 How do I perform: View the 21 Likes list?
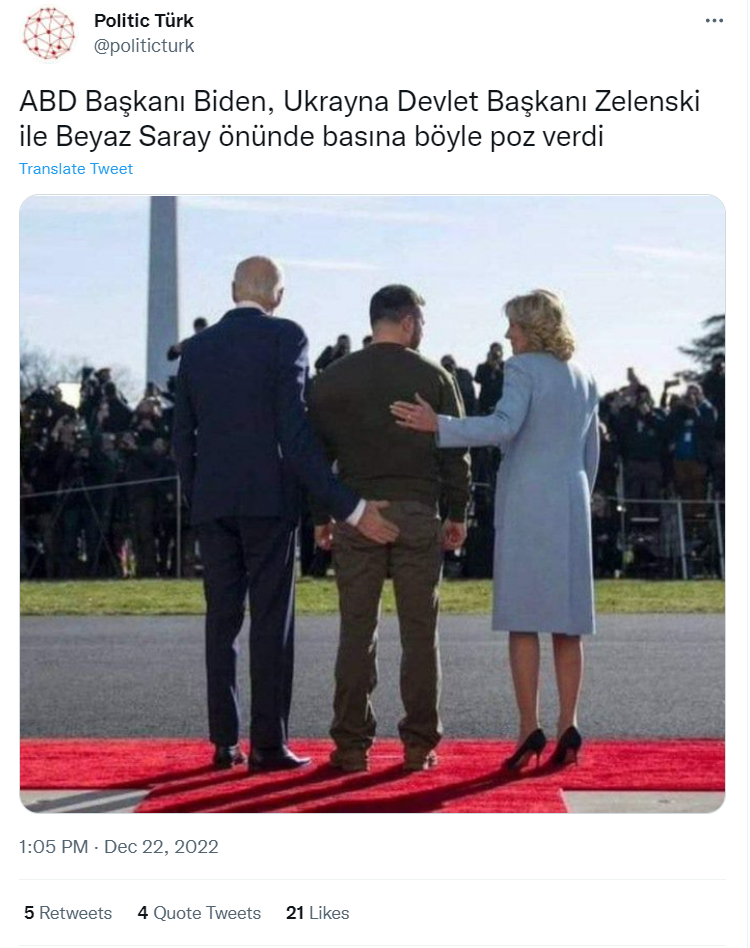(x=318, y=912)
